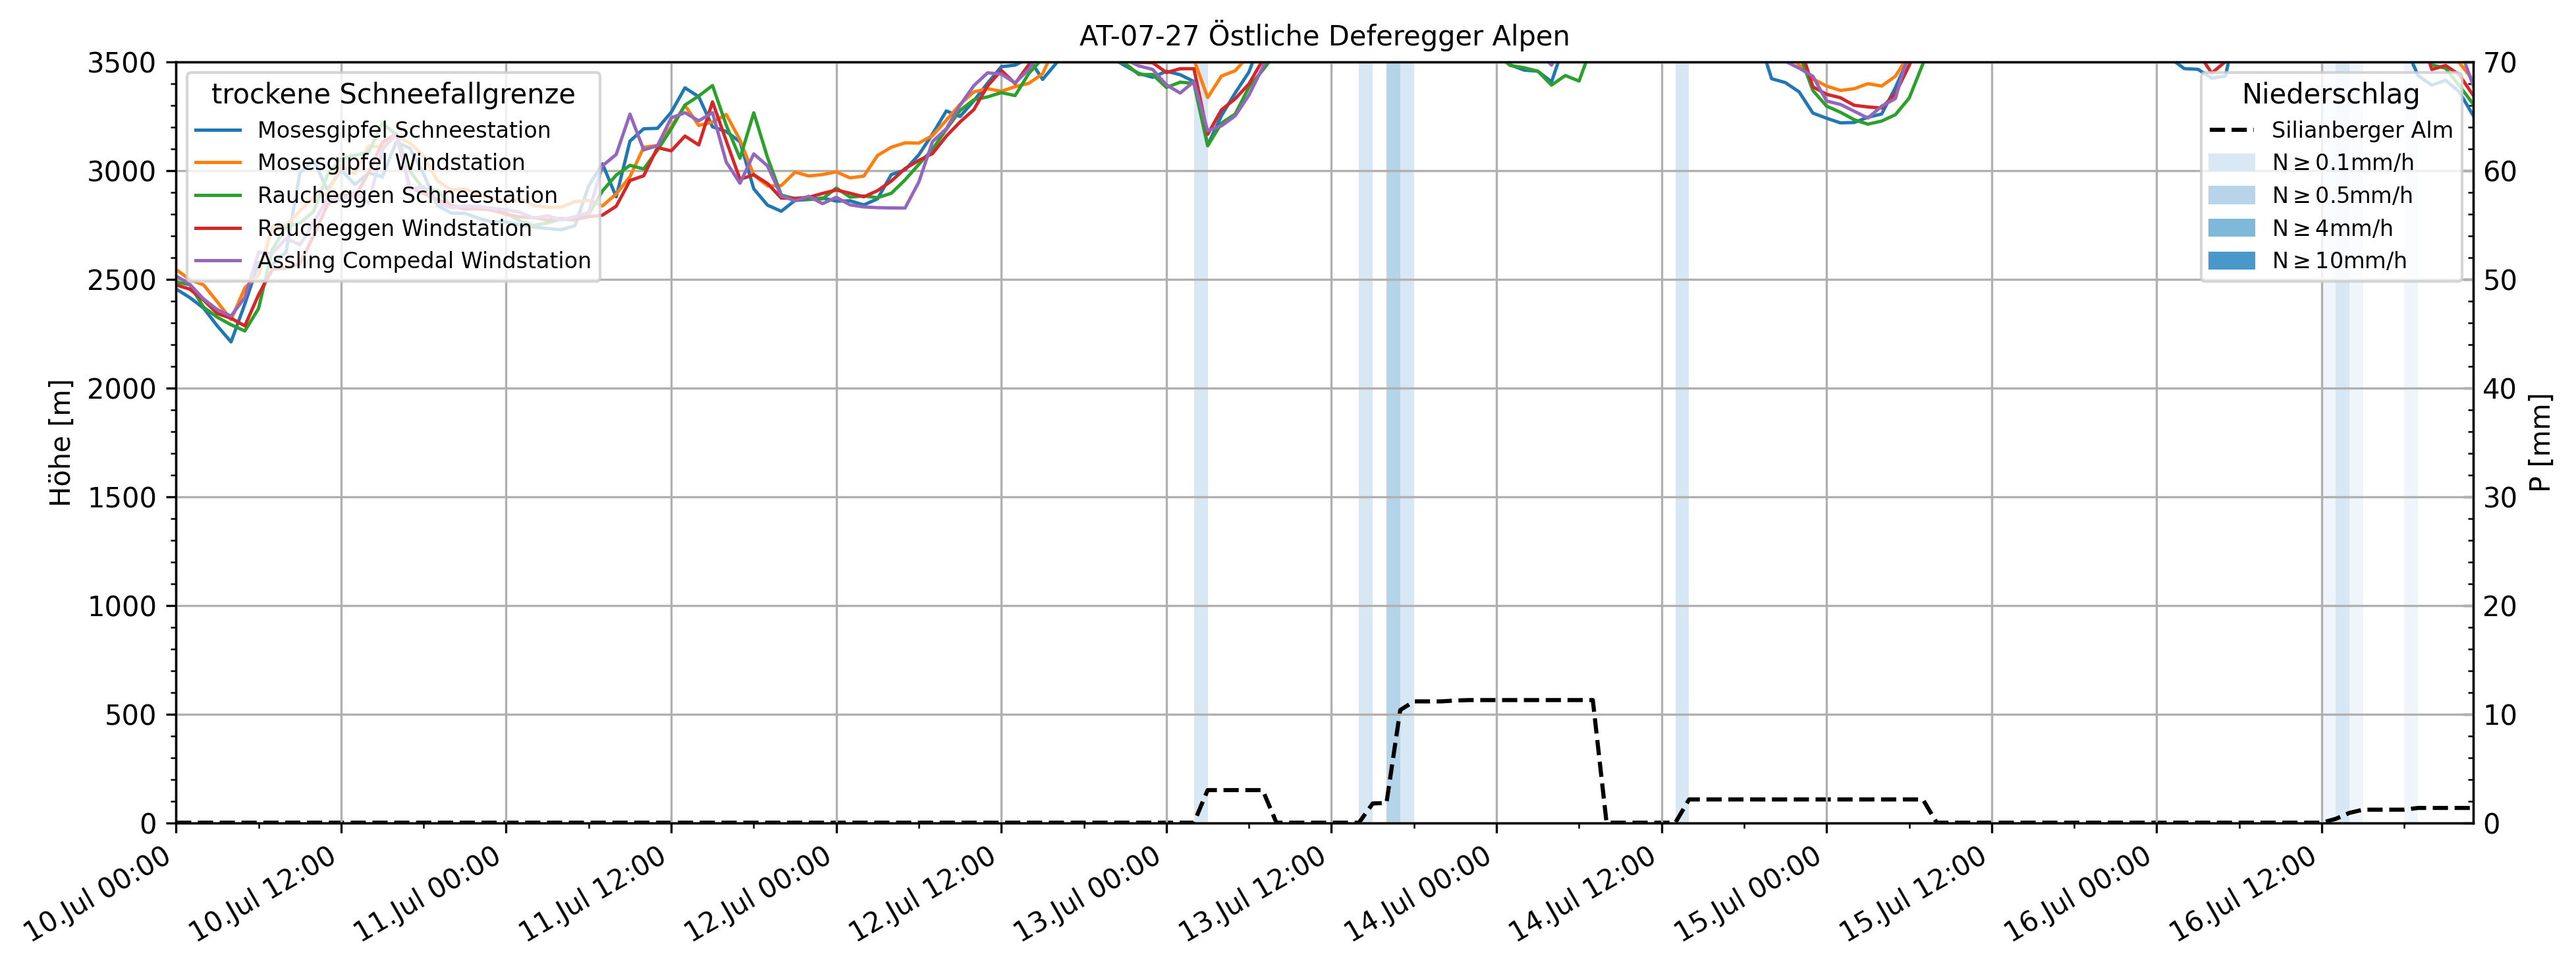
Task: Click the Silianberger Alm dashed legend entry
Action: (2361, 130)
